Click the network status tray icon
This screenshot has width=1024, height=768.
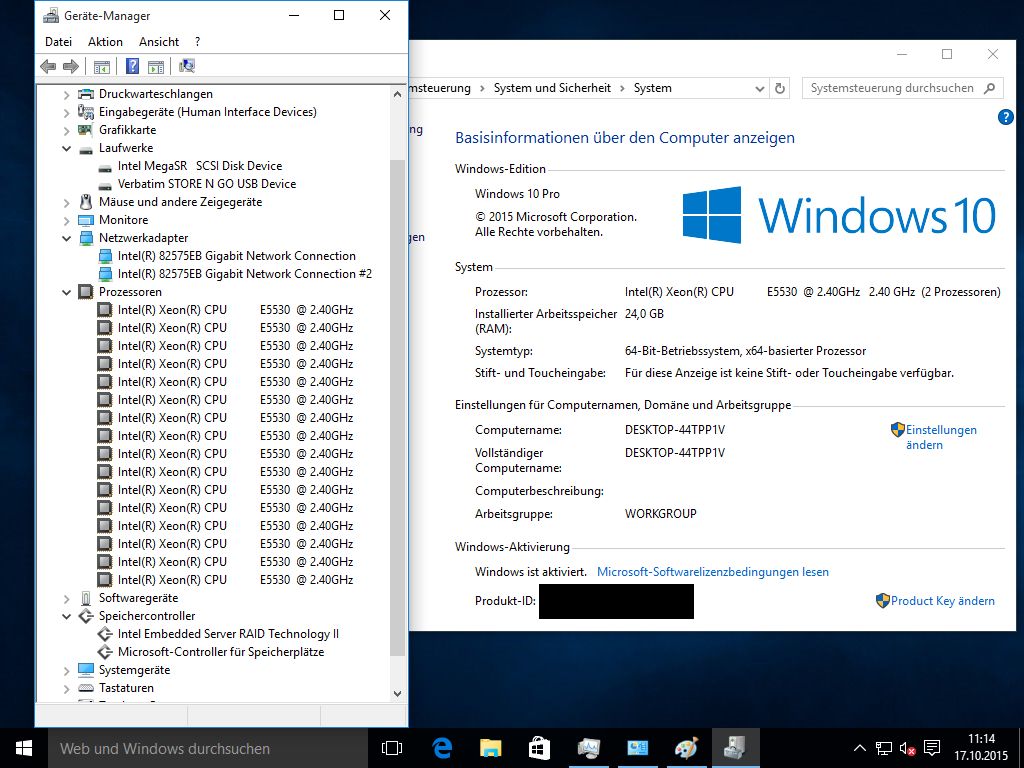click(x=884, y=748)
